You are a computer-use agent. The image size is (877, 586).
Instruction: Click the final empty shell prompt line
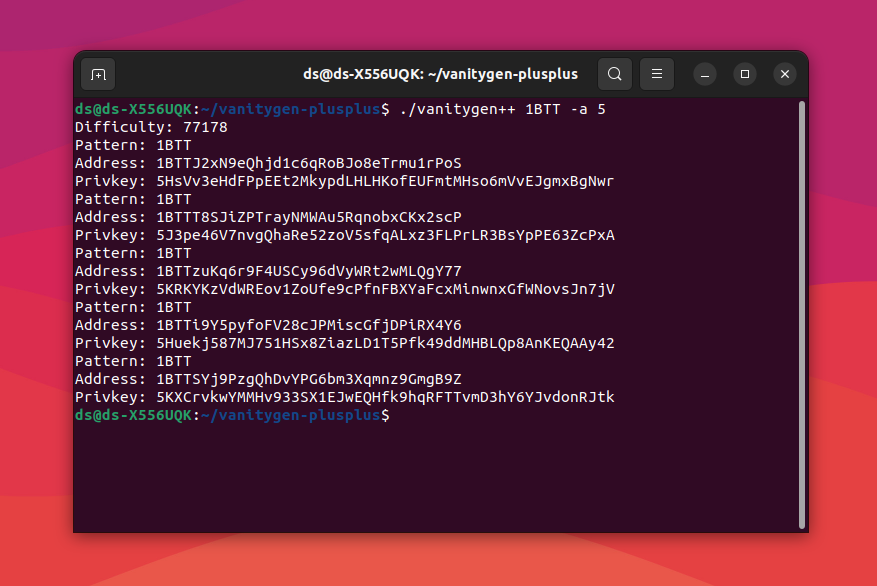[x=232, y=415]
